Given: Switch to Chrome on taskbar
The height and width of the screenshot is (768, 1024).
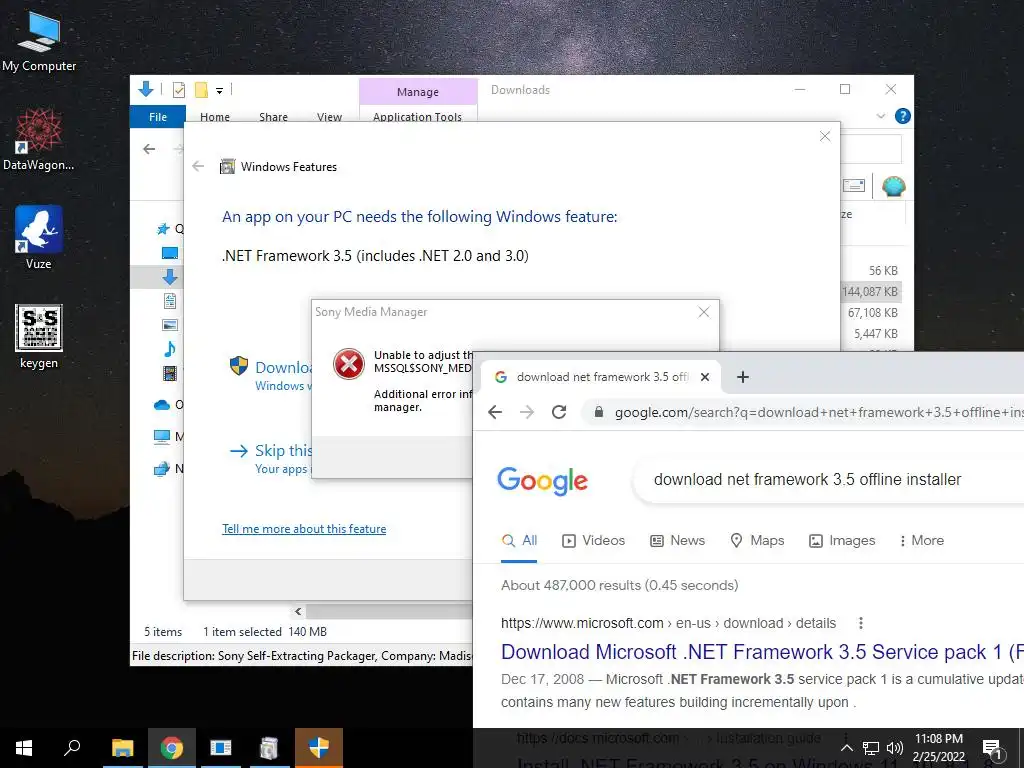Looking at the screenshot, I should 172,748.
